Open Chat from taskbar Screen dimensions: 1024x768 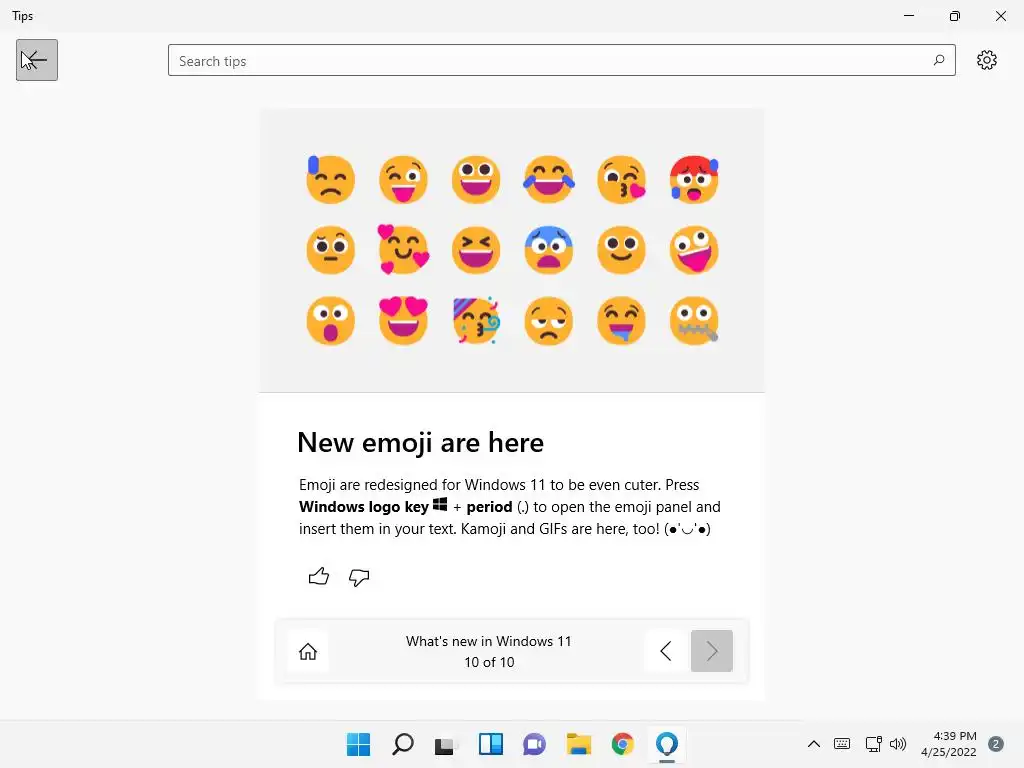click(x=534, y=744)
